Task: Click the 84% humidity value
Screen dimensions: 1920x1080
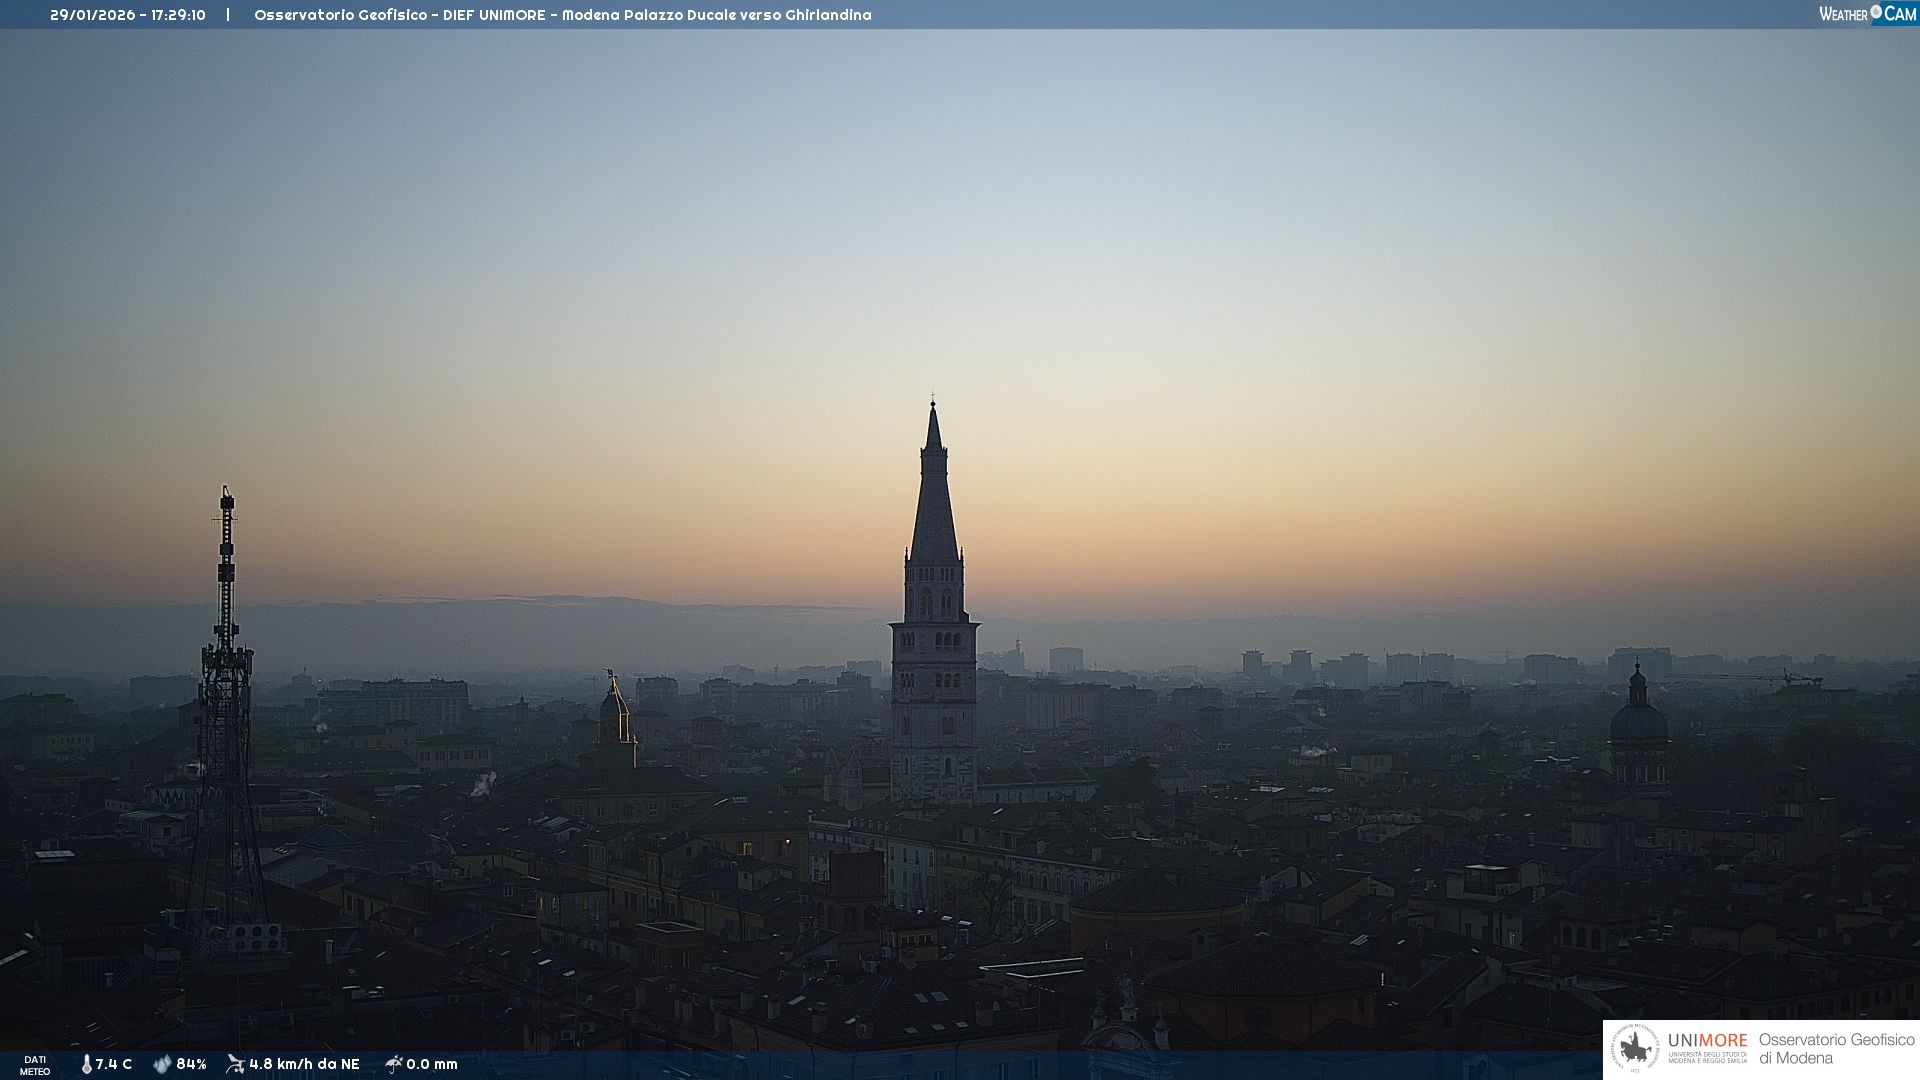Action: tap(191, 1064)
